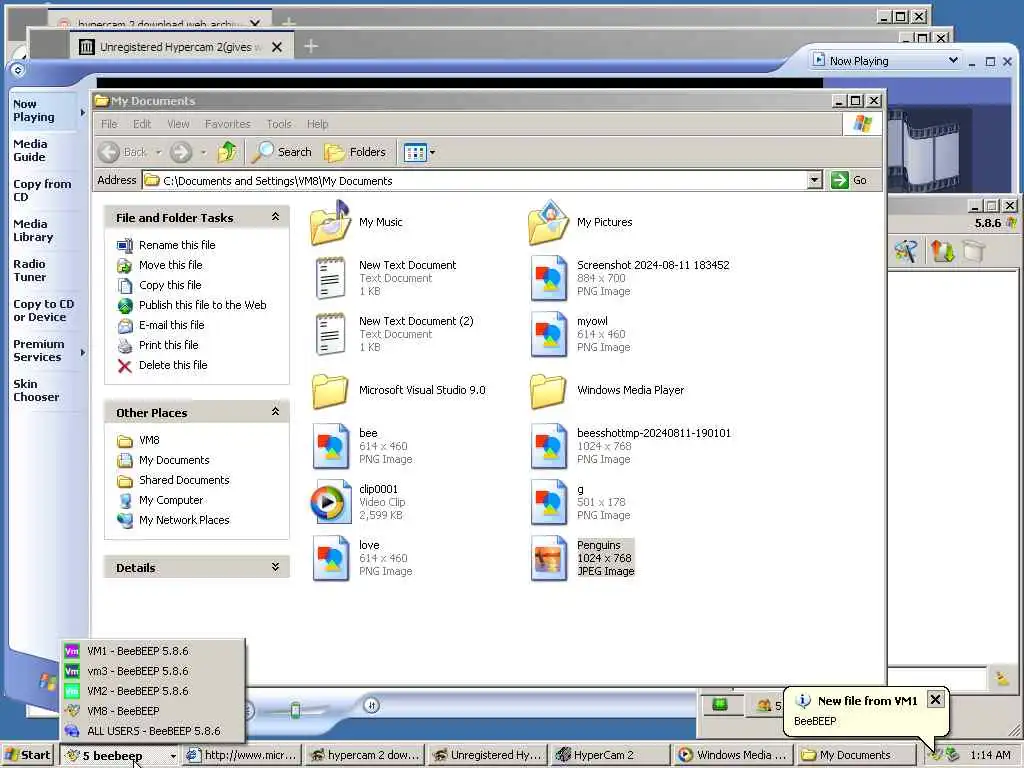The height and width of the screenshot is (768, 1024).
Task: Click Publish this file to the Web
Action: 202,305
